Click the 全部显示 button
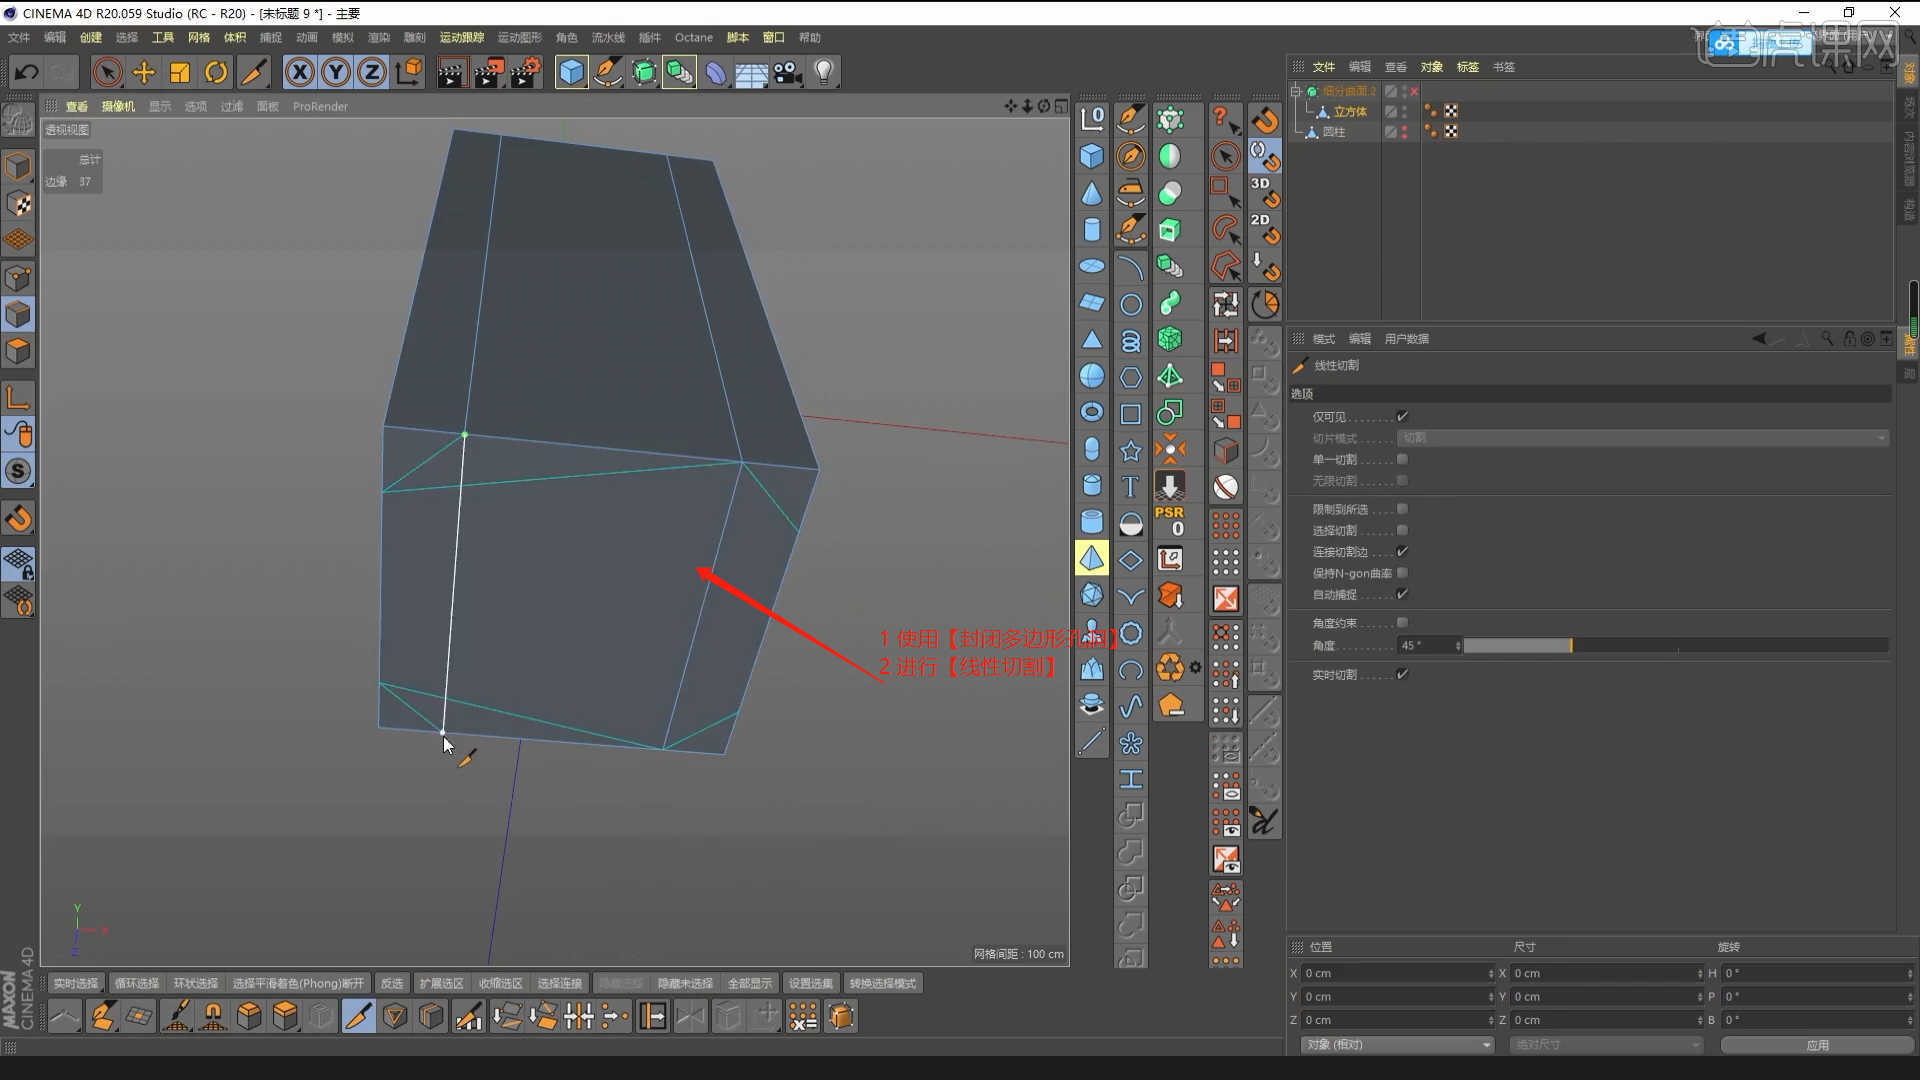Viewport: 1920px width, 1080px height. point(750,983)
